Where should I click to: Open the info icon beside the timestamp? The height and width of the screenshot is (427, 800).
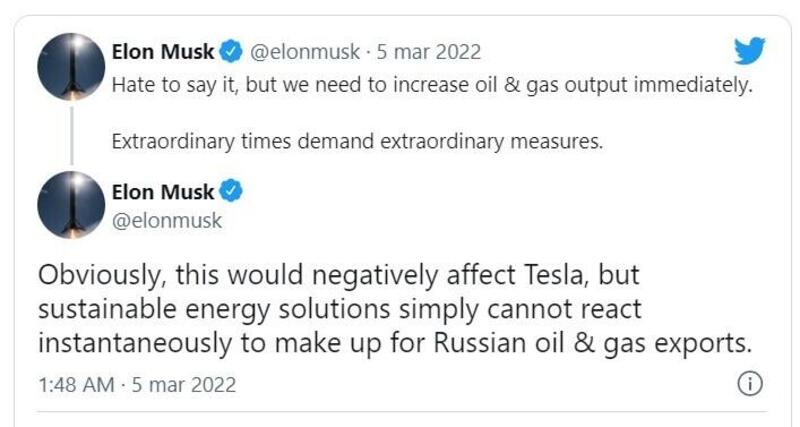click(750, 384)
